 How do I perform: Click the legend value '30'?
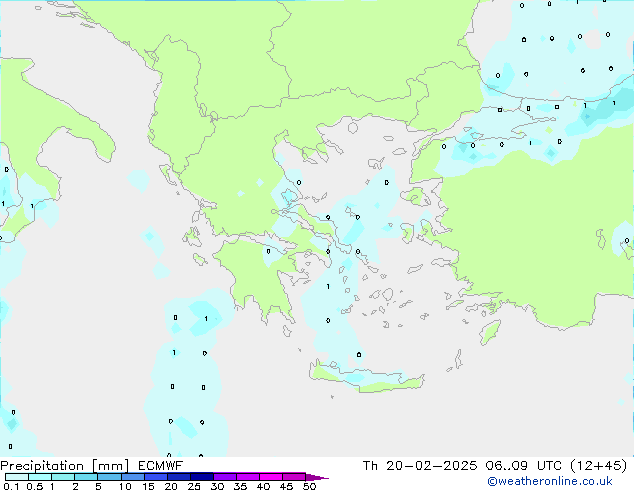tap(217, 486)
